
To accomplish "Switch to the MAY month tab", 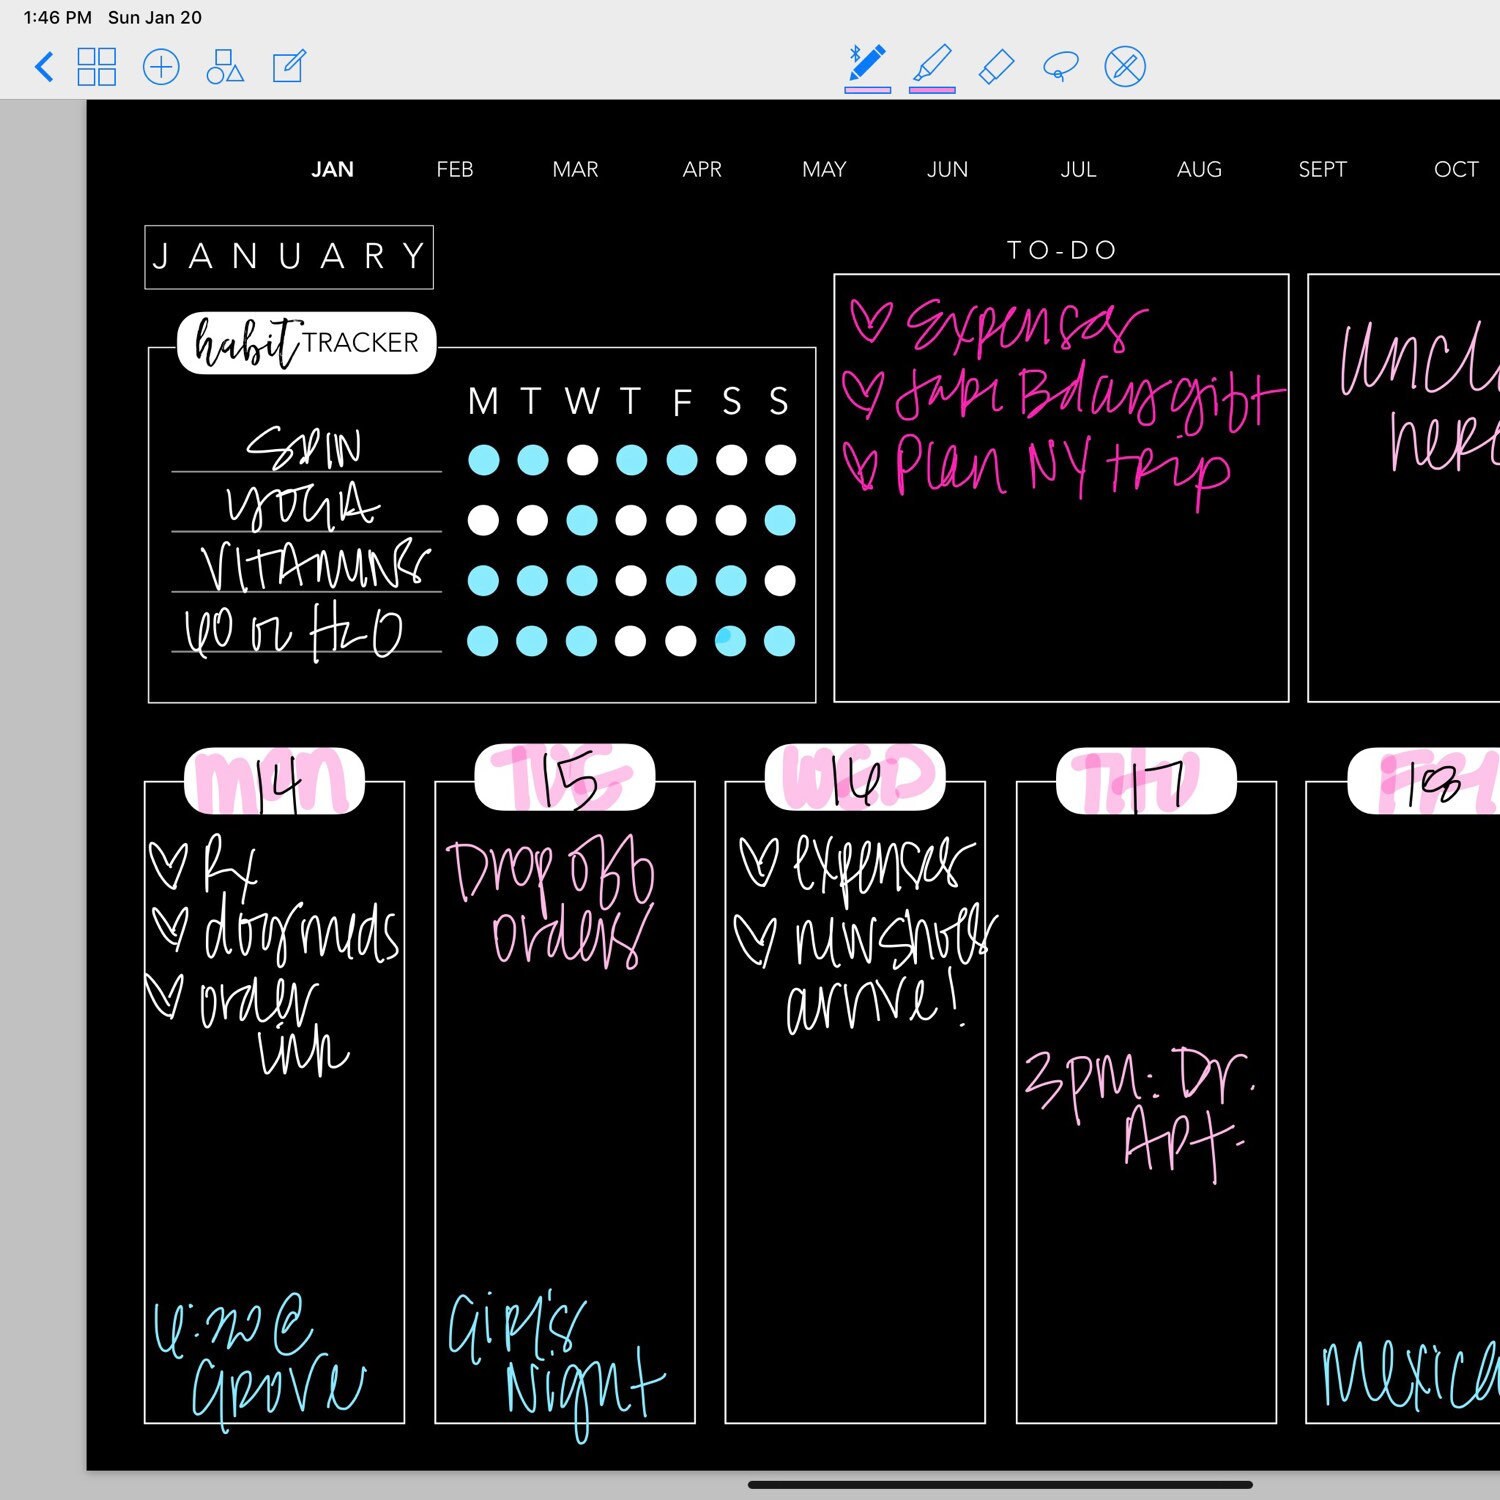I will pyautogui.click(x=823, y=170).
